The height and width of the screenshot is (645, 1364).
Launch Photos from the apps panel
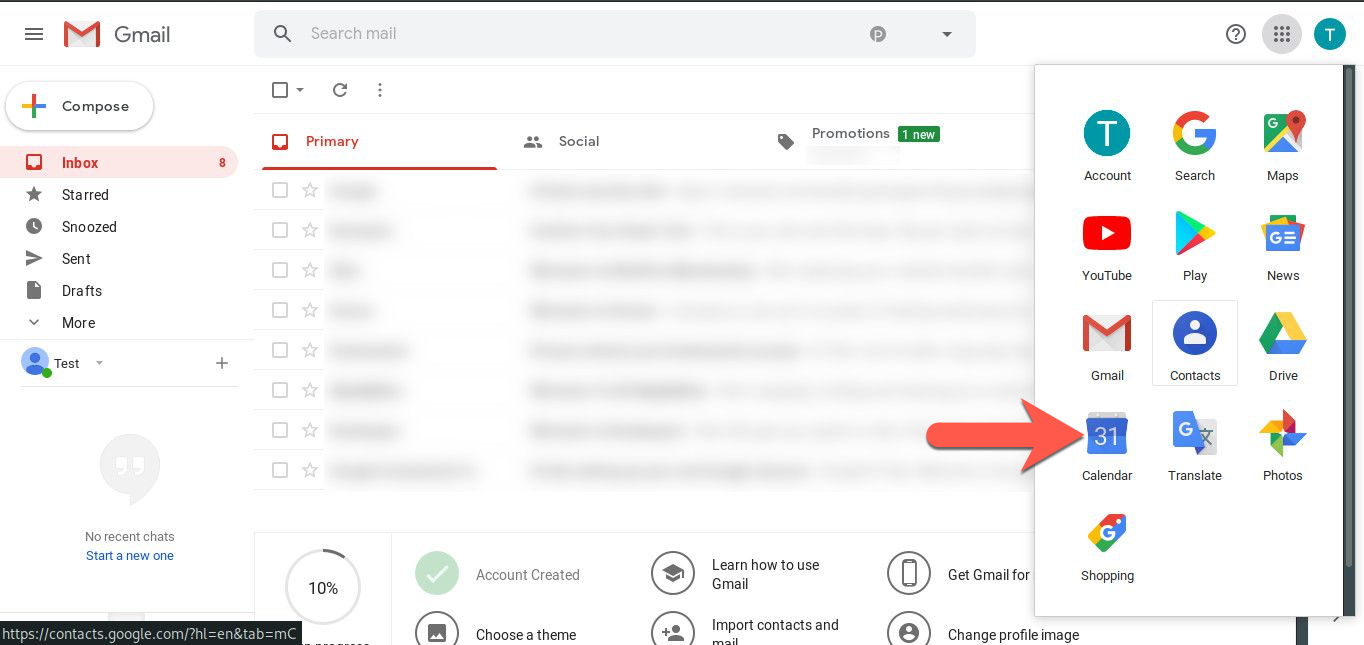click(x=1283, y=446)
